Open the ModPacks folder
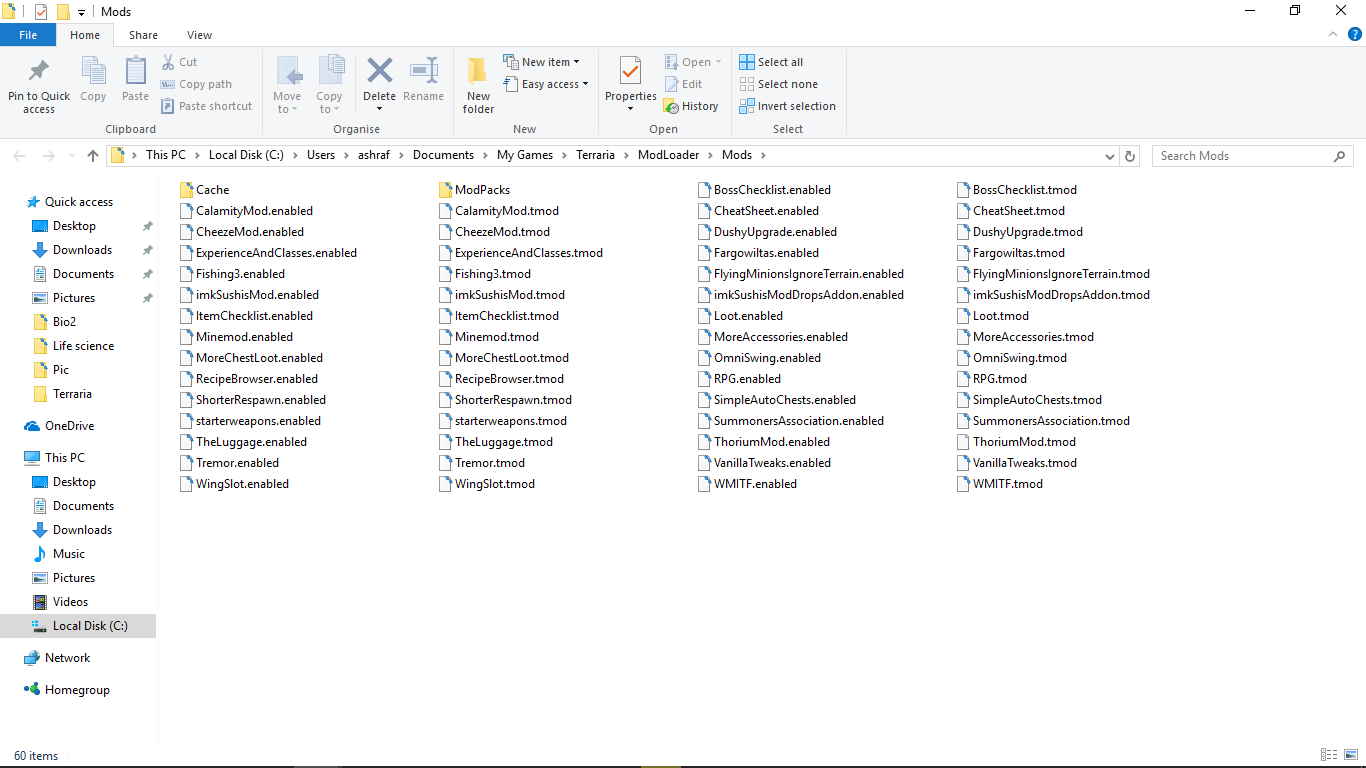The width and height of the screenshot is (1366, 768). (474, 190)
